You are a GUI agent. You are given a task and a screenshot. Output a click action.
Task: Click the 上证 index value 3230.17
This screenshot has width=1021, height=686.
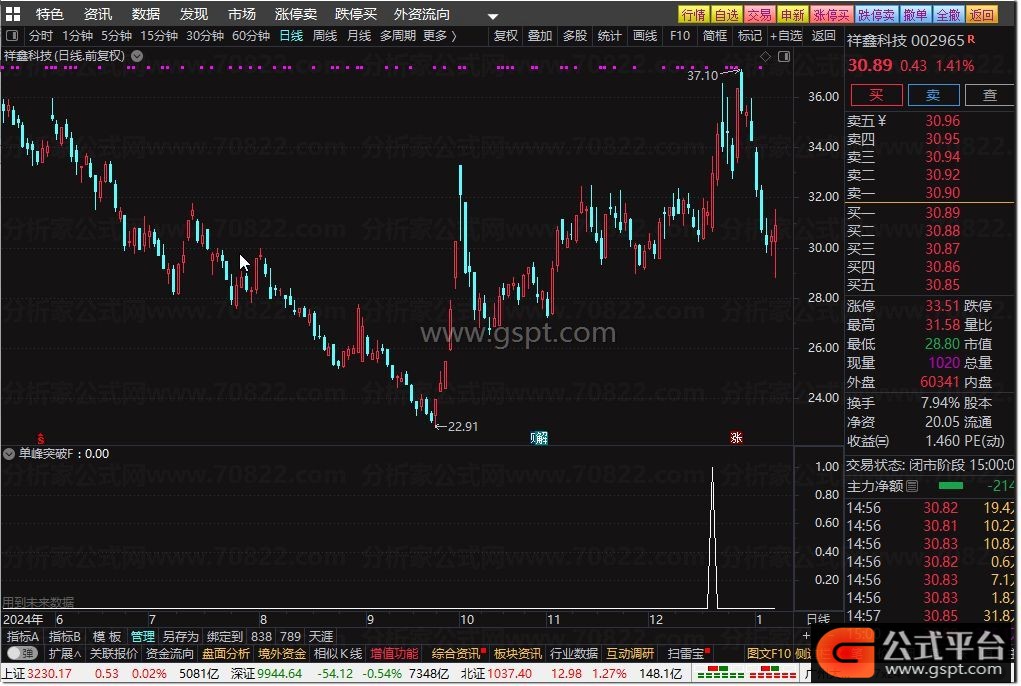49,674
